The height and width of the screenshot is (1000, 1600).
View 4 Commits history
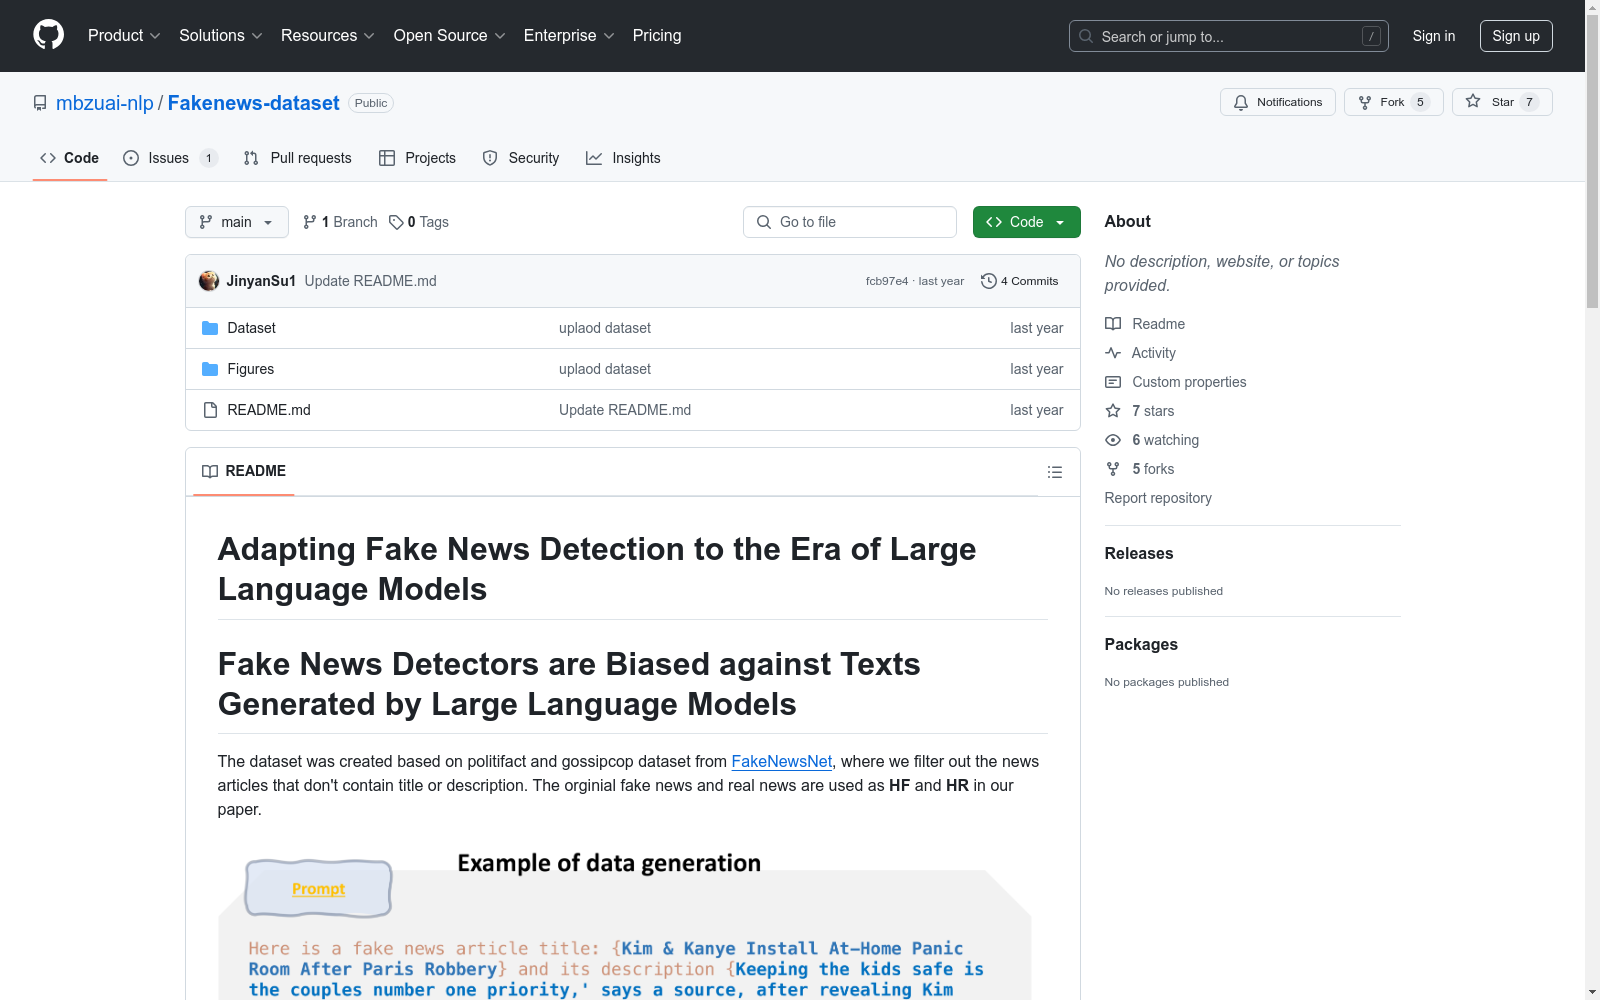click(1019, 281)
